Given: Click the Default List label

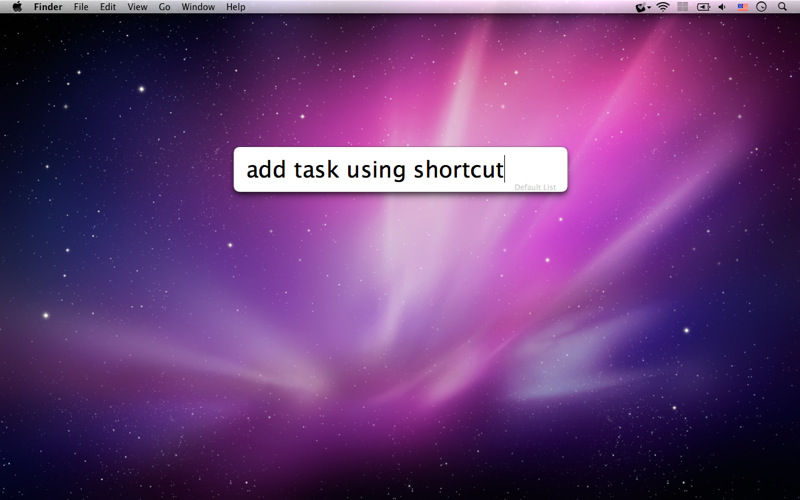Looking at the screenshot, I should pyautogui.click(x=535, y=187).
